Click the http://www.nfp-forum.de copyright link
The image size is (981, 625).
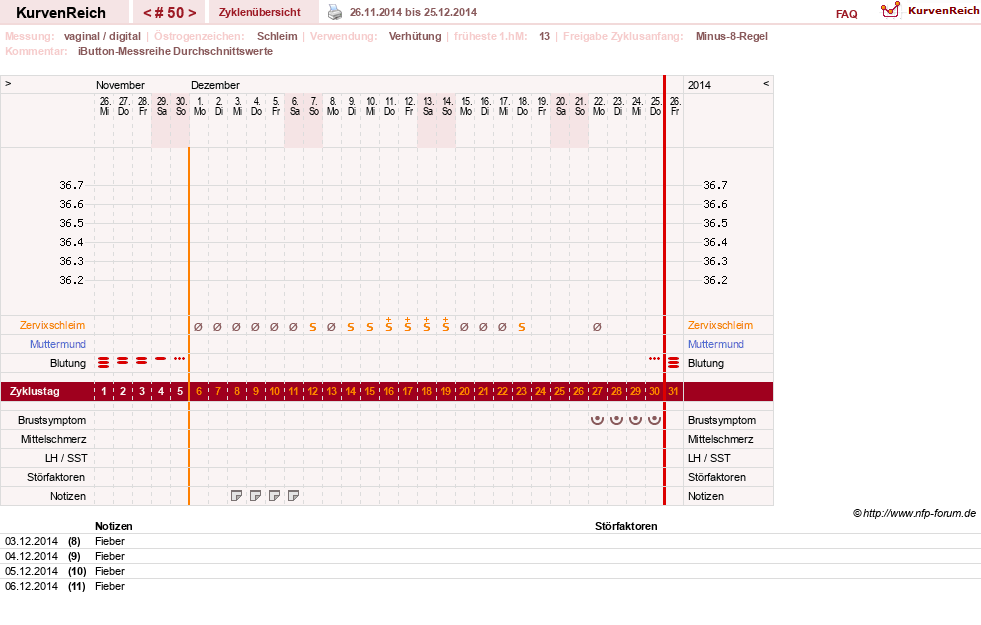pyautogui.click(x=919, y=513)
